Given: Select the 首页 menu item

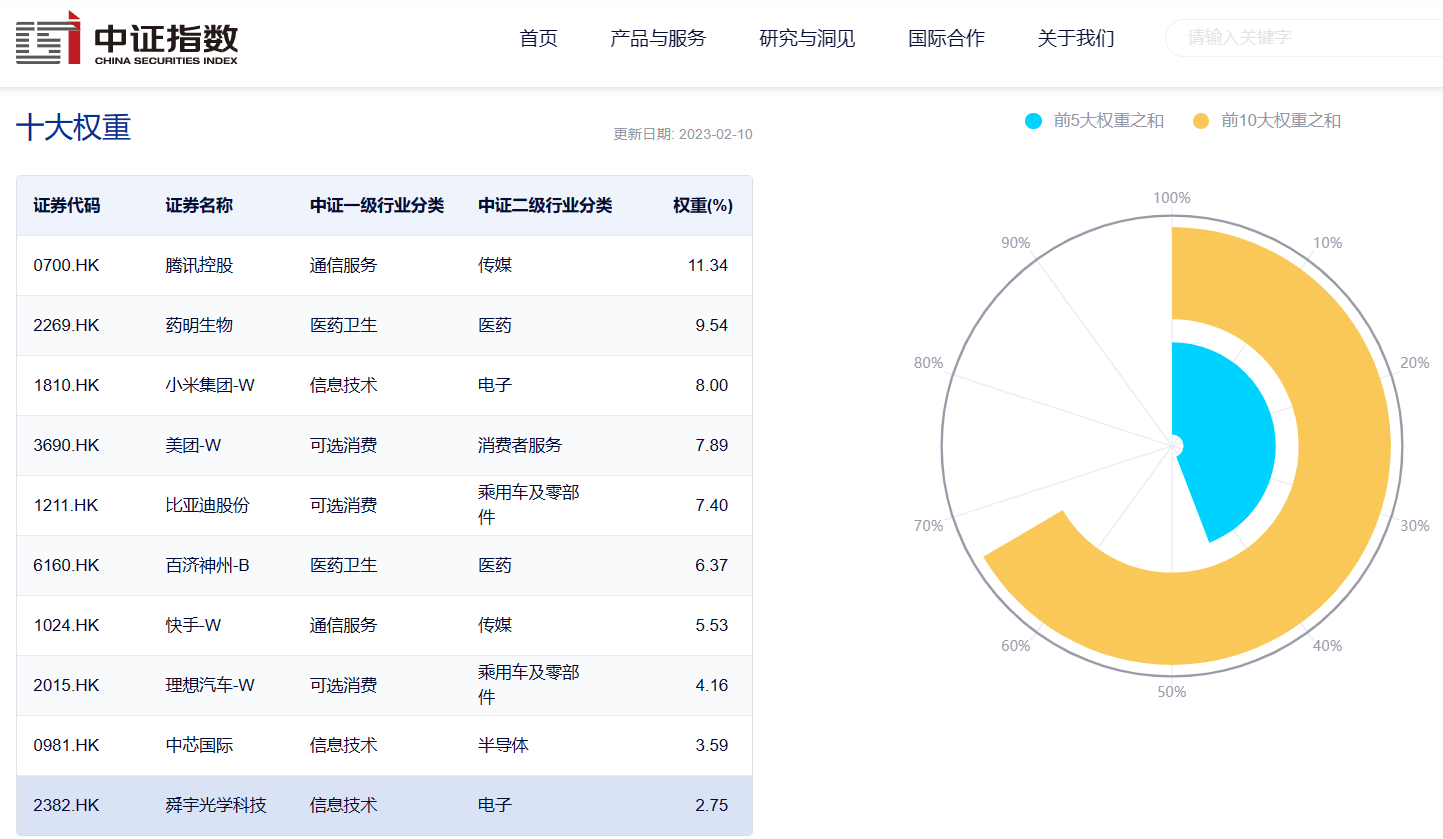Looking at the screenshot, I should point(538,38).
